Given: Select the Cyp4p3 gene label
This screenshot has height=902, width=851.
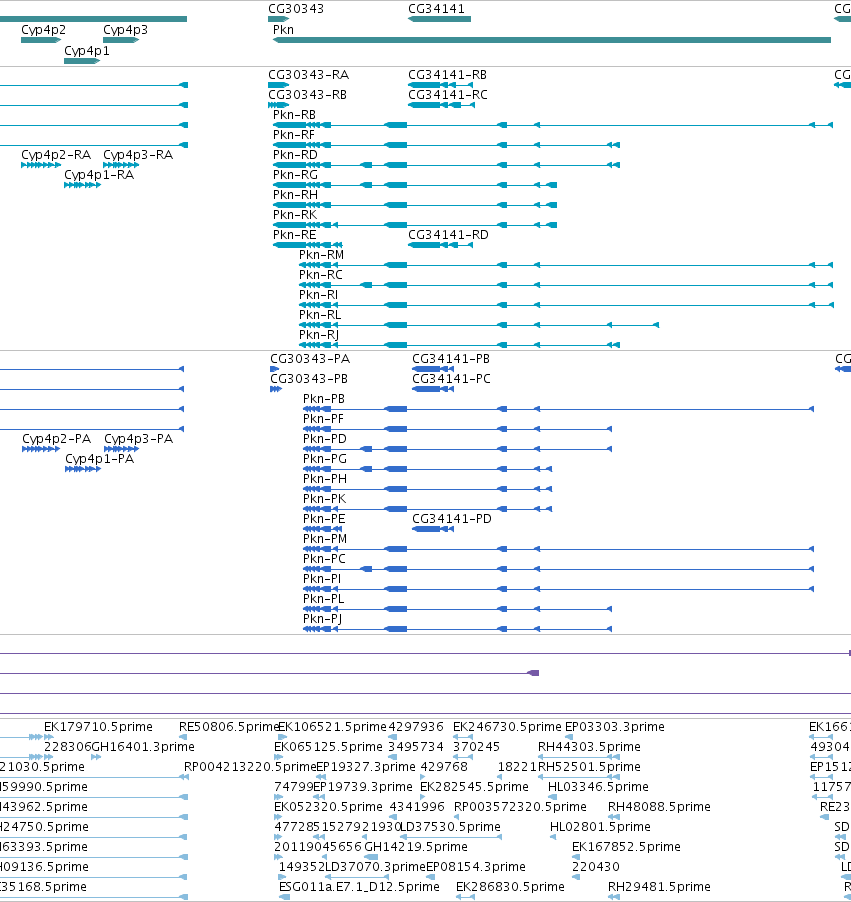Looking at the screenshot, I should [x=125, y=30].
